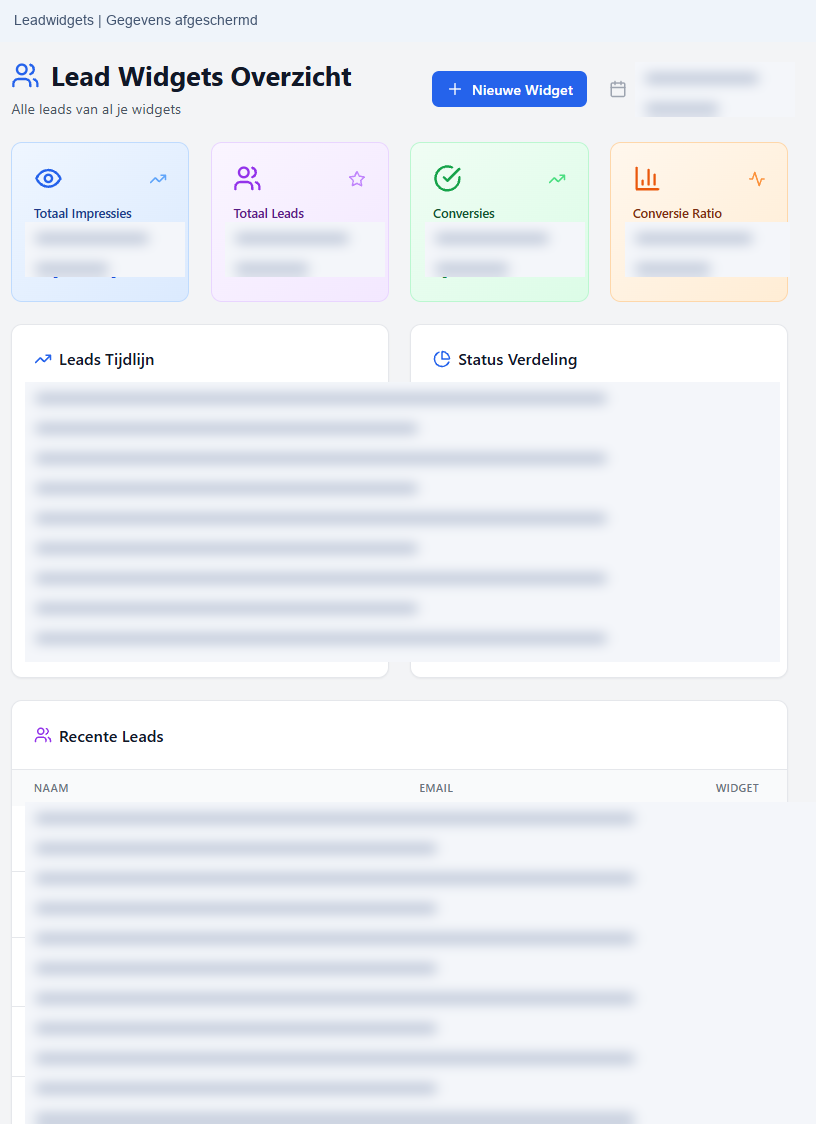The height and width of the screenshot is (1124, 816).
Task: Click the EMAIL column header
Action: pyautogui.click(x=436, y=788)
